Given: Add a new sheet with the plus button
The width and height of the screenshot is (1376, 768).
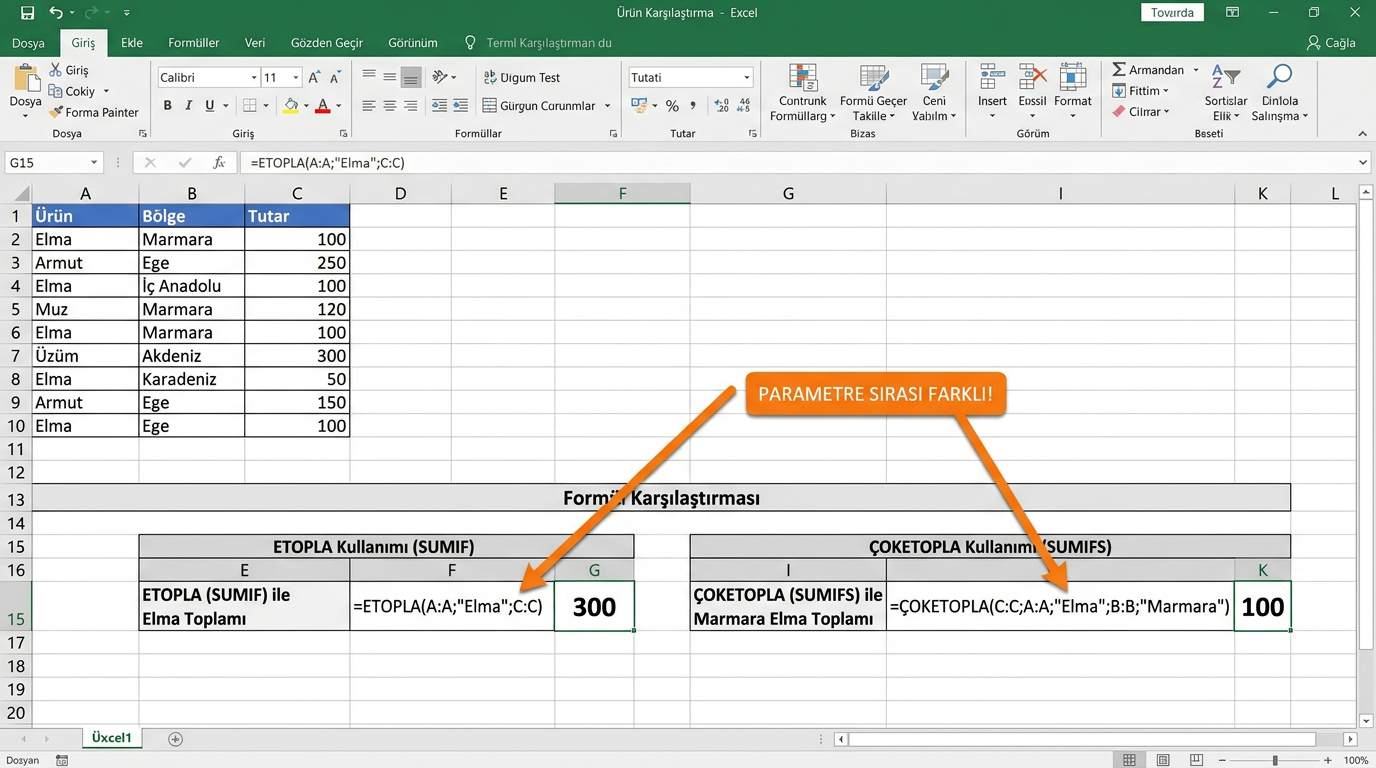Looking at the screenshot, I should tap(176, 739).
